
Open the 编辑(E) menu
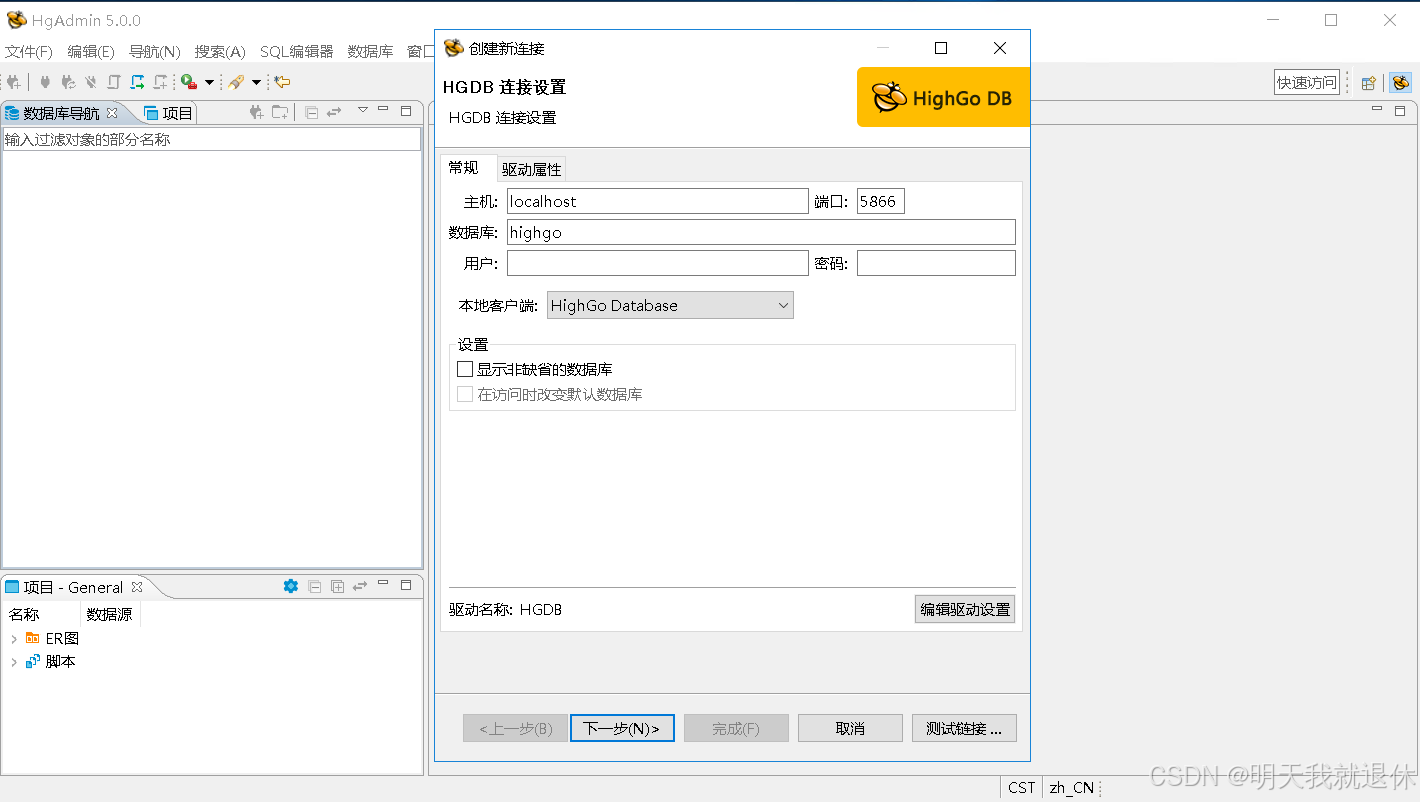pyautogui.click(x=91, y=52)
